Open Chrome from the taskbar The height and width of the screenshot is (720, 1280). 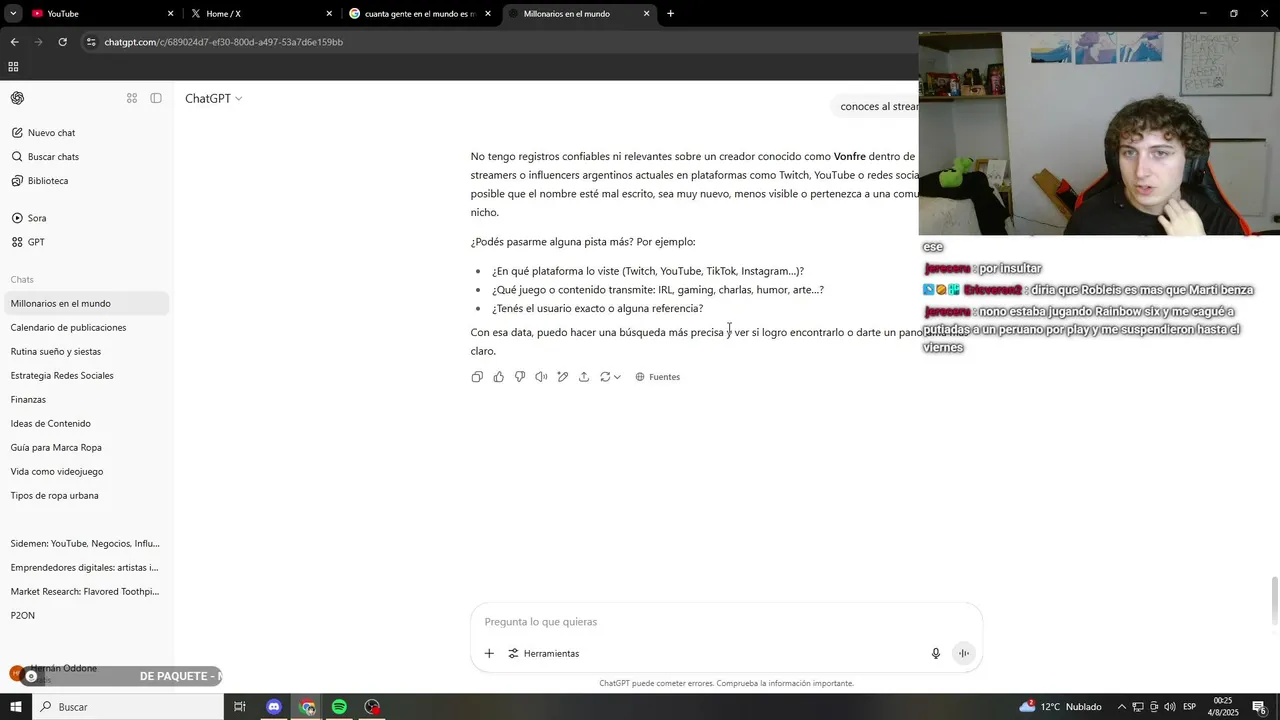click(307, 707)
